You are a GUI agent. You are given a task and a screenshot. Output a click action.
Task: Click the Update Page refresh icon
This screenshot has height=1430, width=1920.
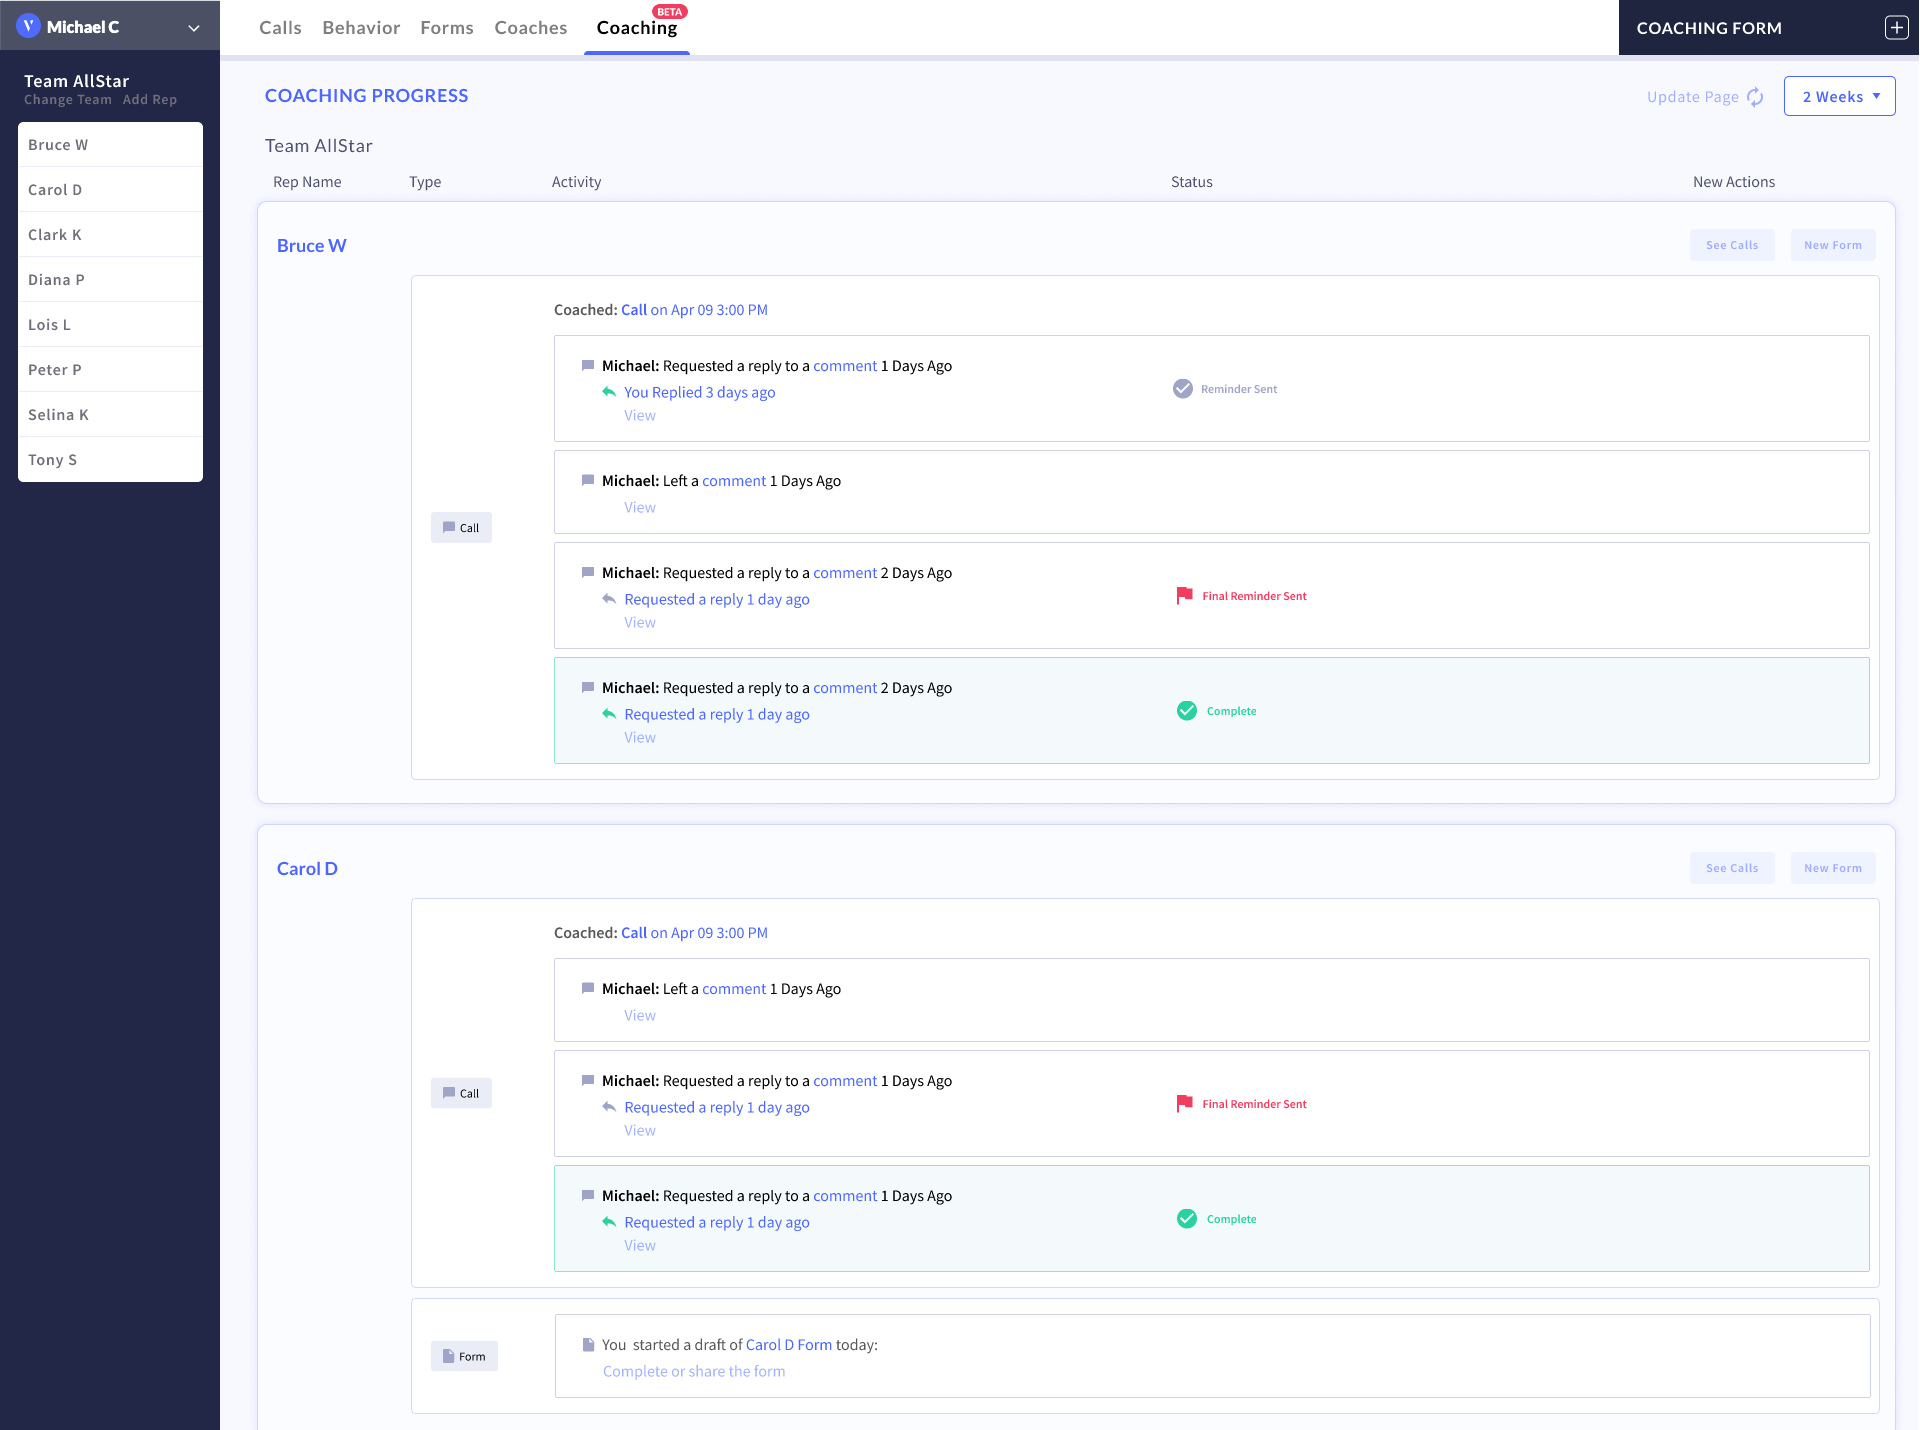click(1755, 97)
